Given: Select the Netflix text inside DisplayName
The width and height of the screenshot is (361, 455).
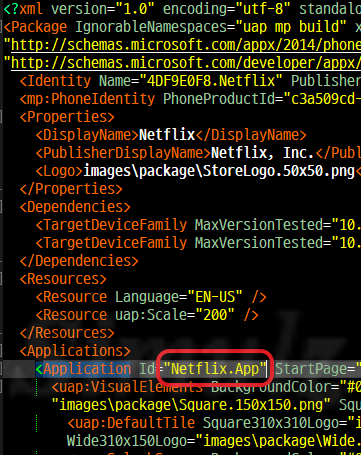Looking at the screenshot, I should (167, 135).
